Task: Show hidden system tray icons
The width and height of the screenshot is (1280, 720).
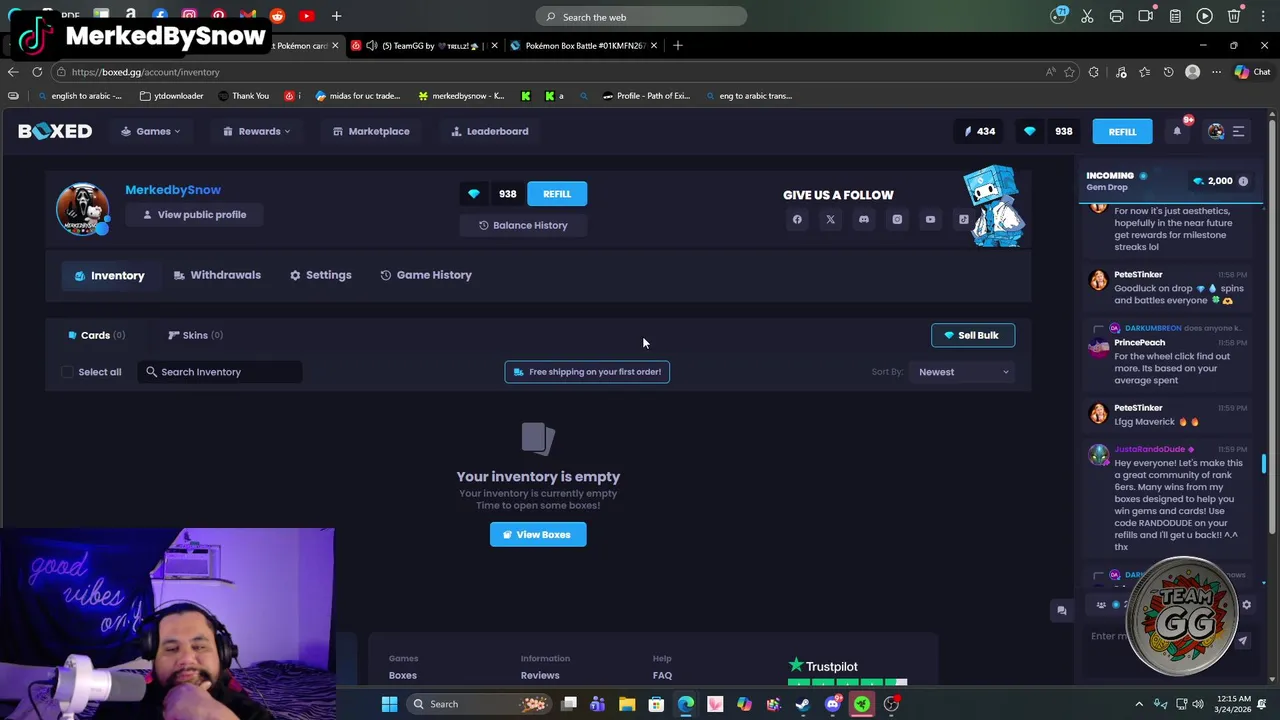Action: [x=1139, y=704]
